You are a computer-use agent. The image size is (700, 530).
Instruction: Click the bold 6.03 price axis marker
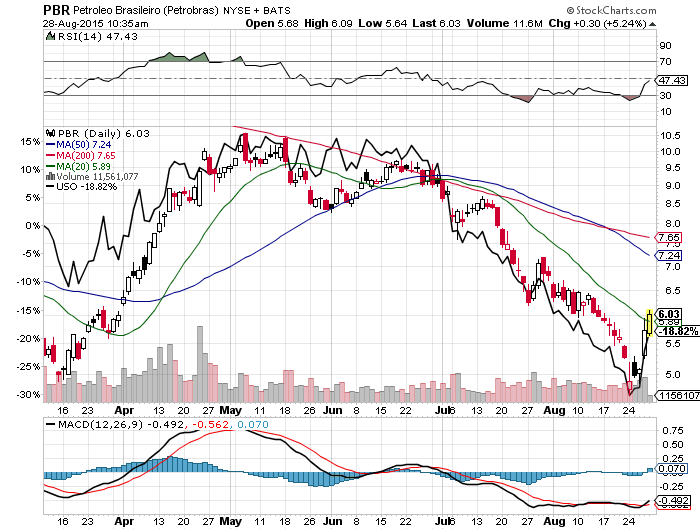point(669,314)
